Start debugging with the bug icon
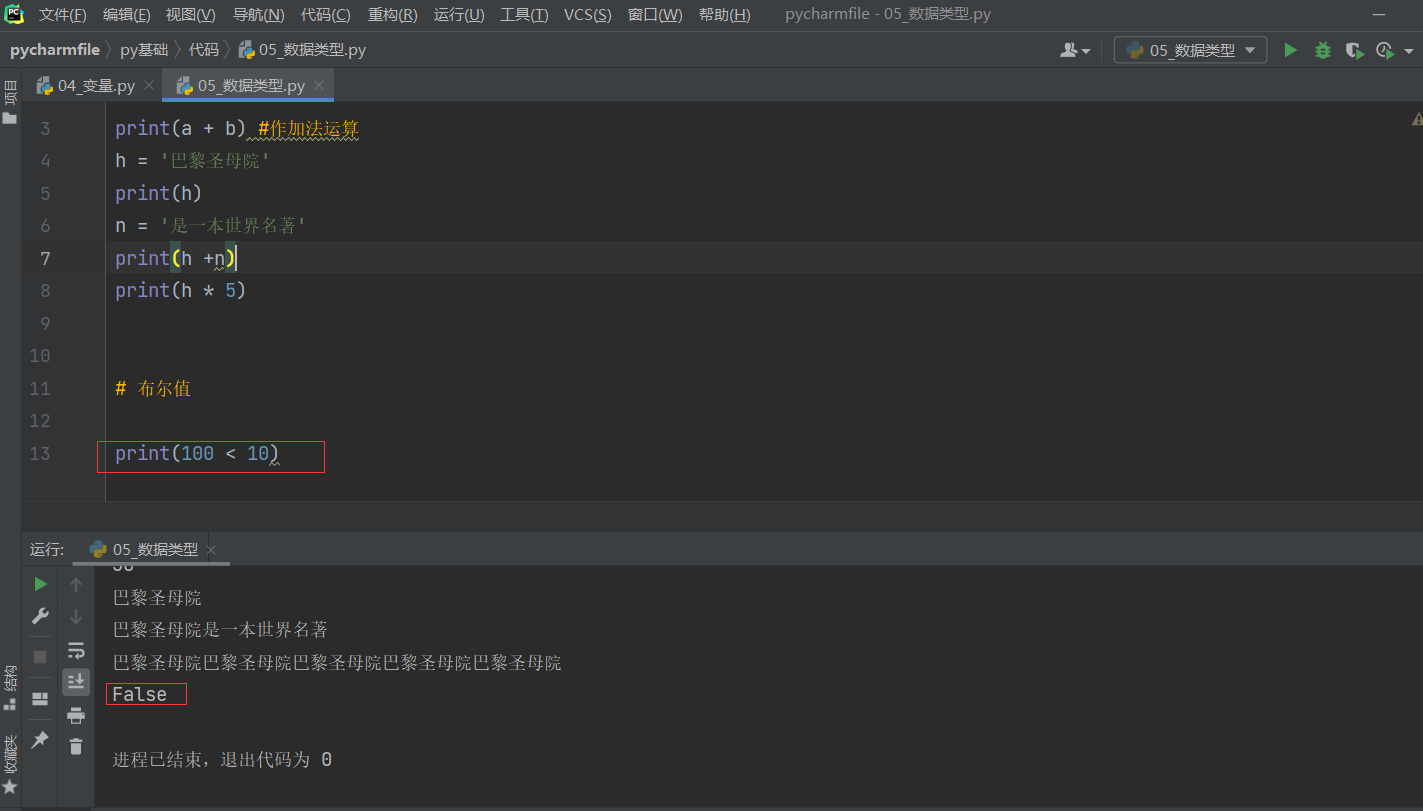This screenshot has height=811, width=1423. click(x=1322, y=50)
